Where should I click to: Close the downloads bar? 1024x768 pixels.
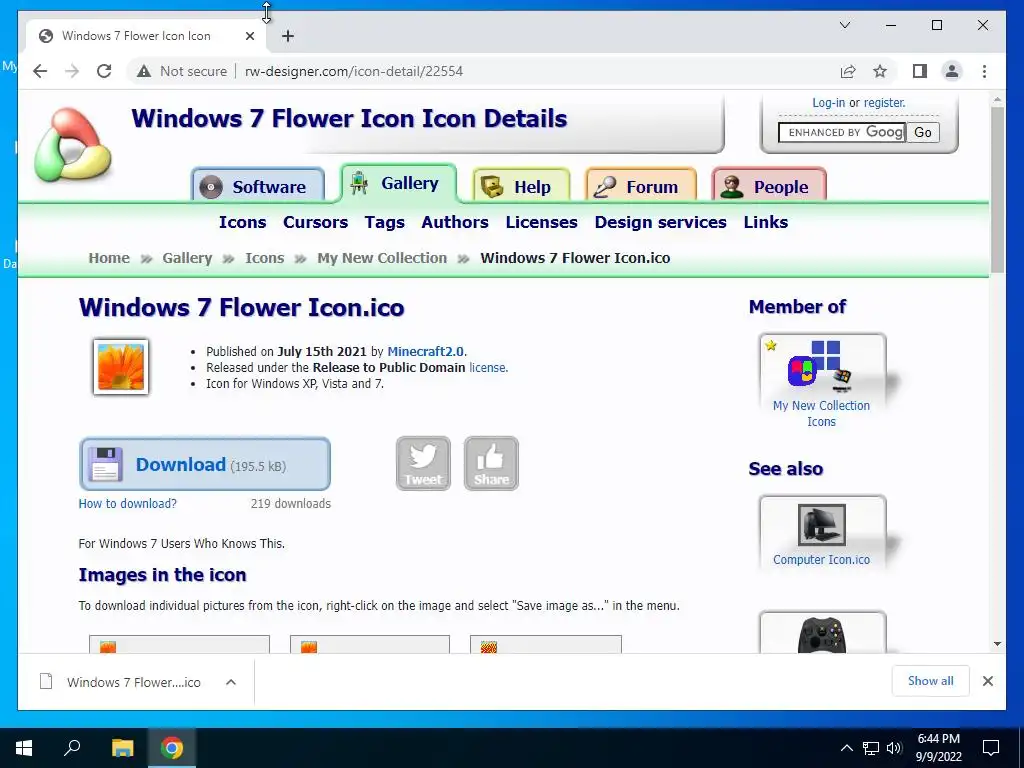987,681
